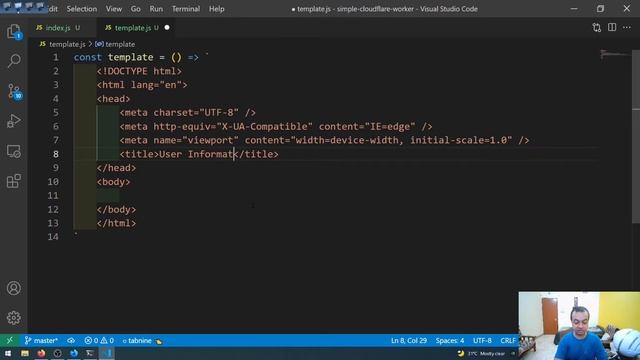Image resolution: width=640 pixels, height=360 pixels.
Task: Open the Explorer view in activity bar
Action: (x=14, y=31)
